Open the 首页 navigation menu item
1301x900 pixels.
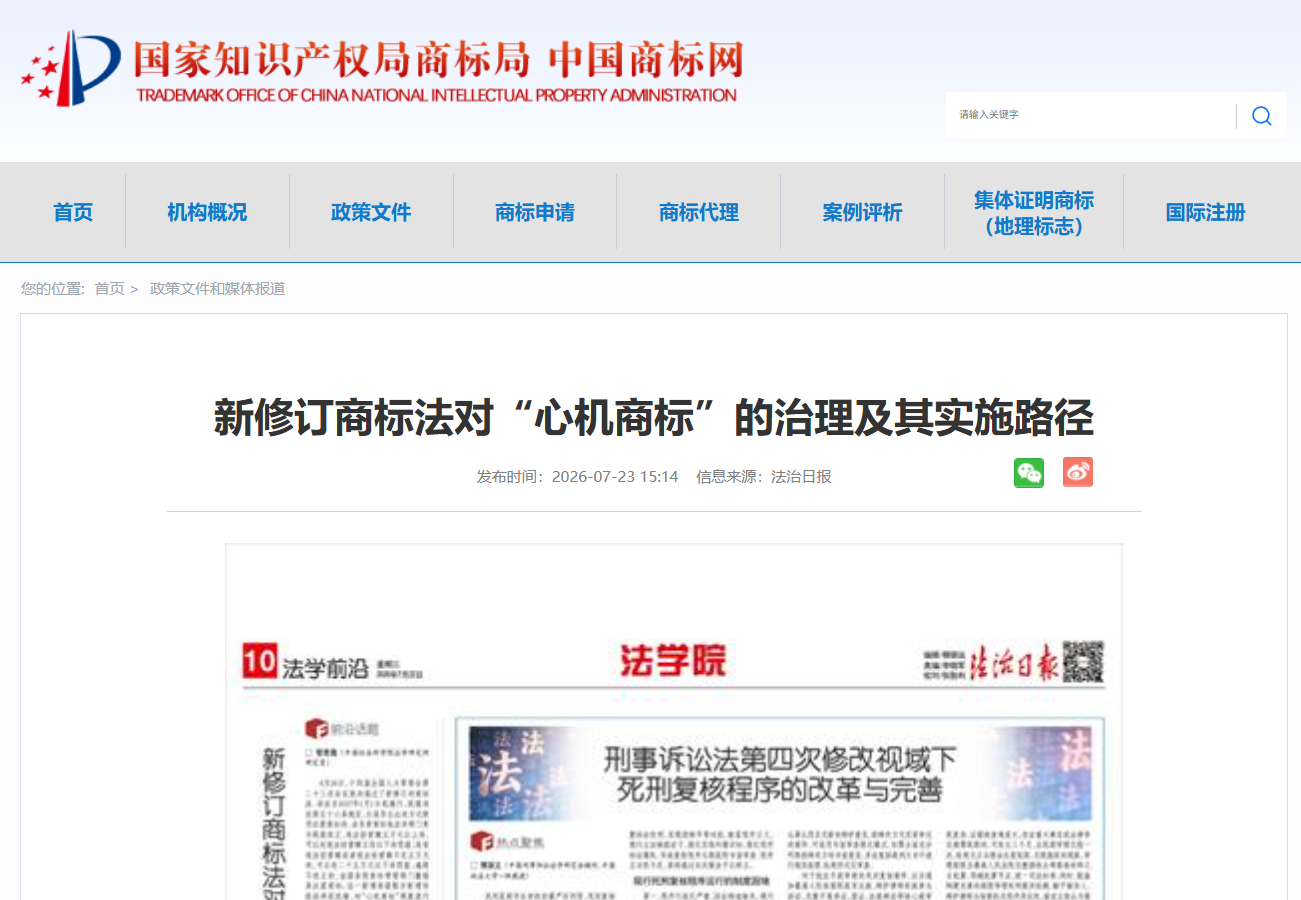click(73, 212)
